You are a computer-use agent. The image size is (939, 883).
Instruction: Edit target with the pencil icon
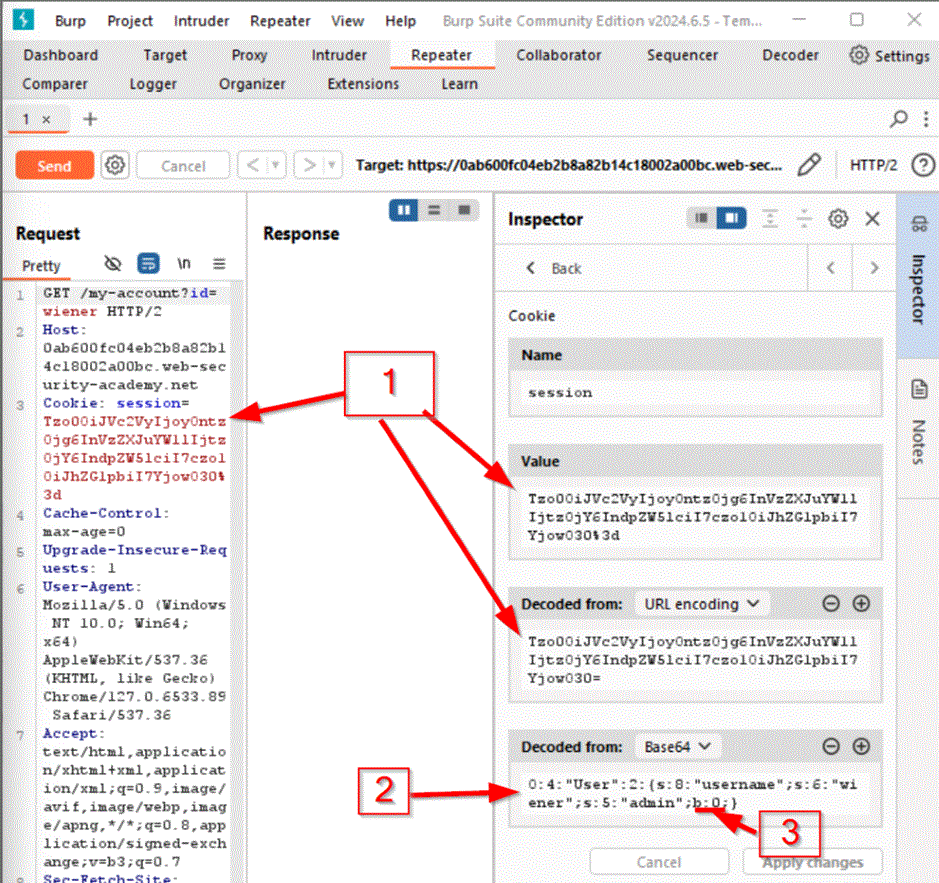809,164
